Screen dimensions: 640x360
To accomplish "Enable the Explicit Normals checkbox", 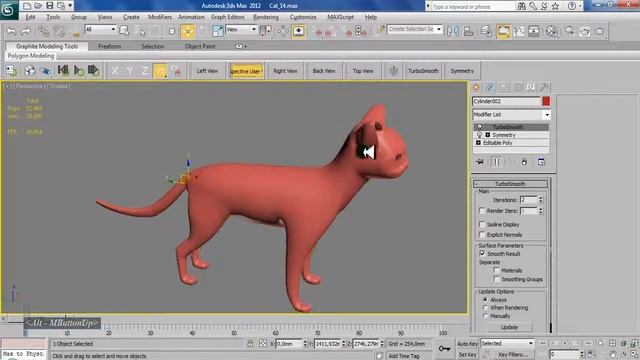I will 482,235.
